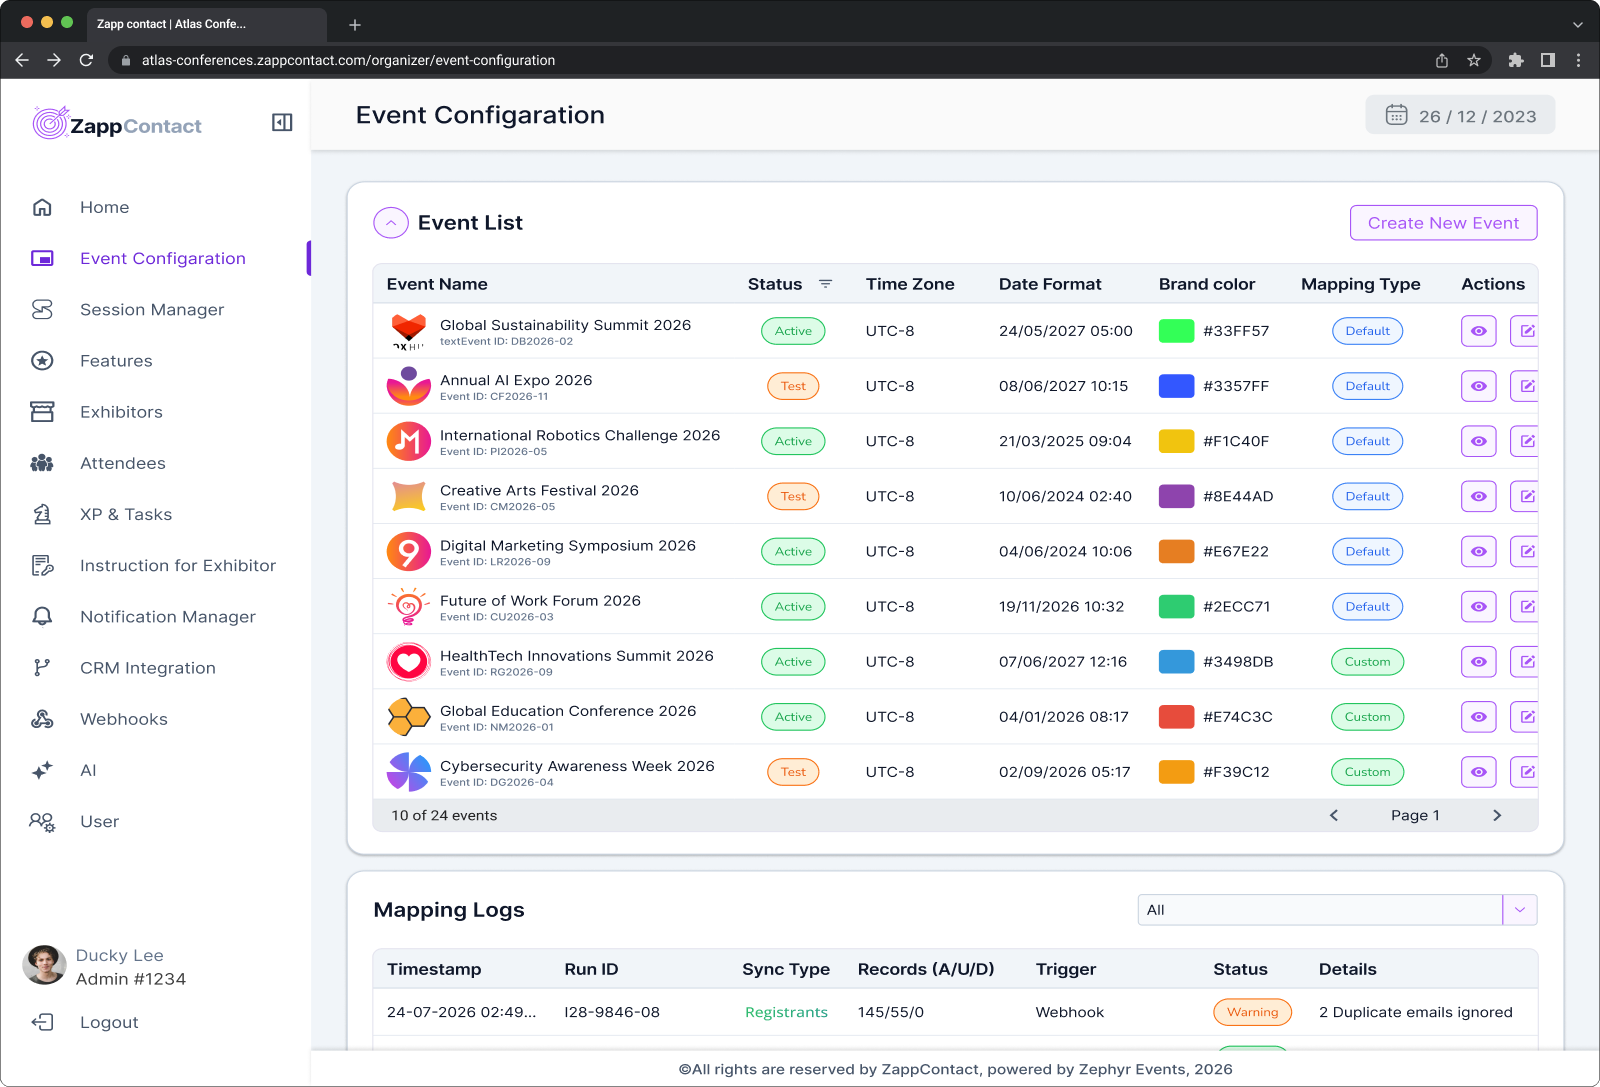Image resolution: width=1600 pixels, height=1087 pixels.
Task: Click Create New Event button
Action: [1443, 223]
